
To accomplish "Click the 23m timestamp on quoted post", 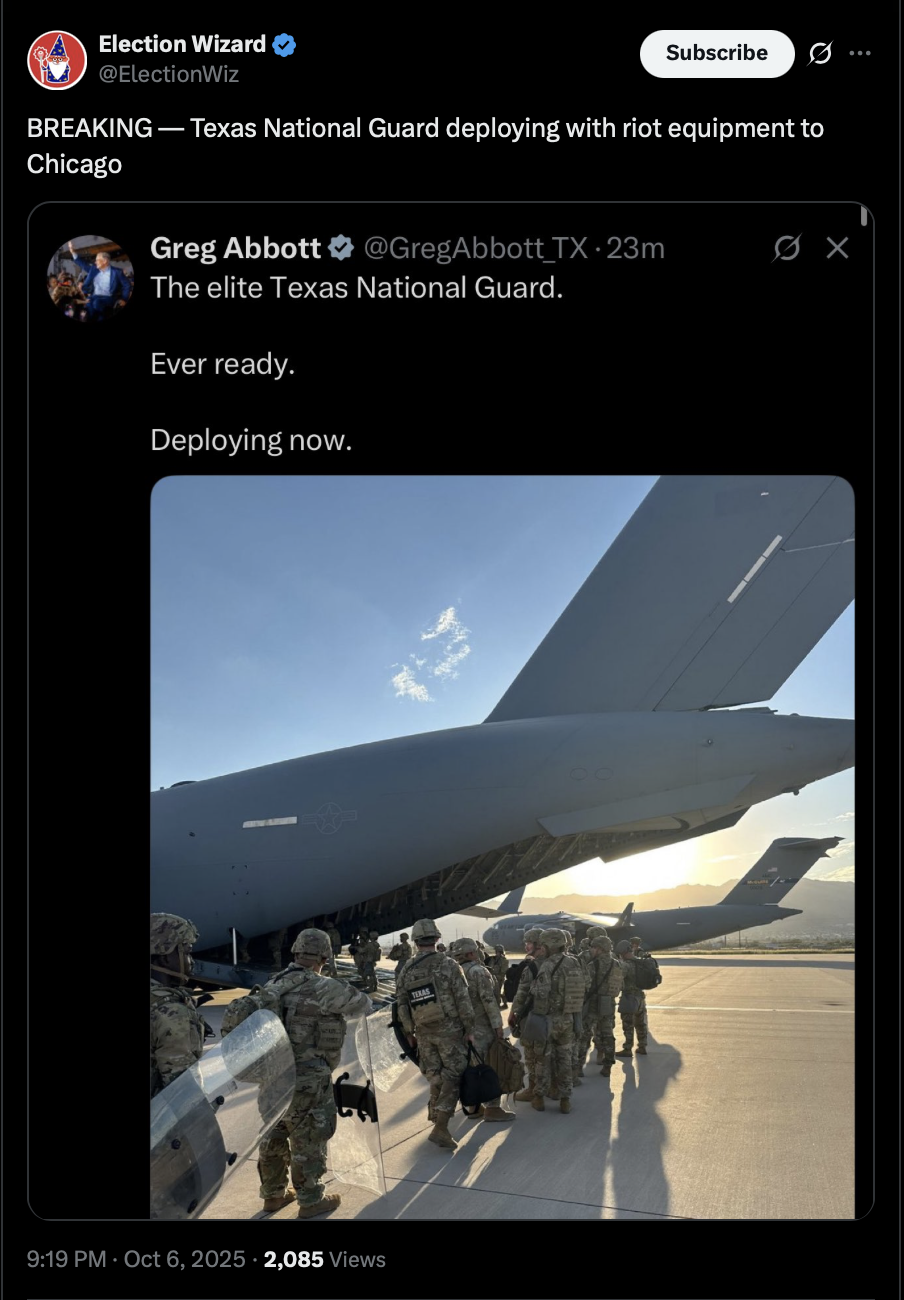I will [x=636, y=247].
